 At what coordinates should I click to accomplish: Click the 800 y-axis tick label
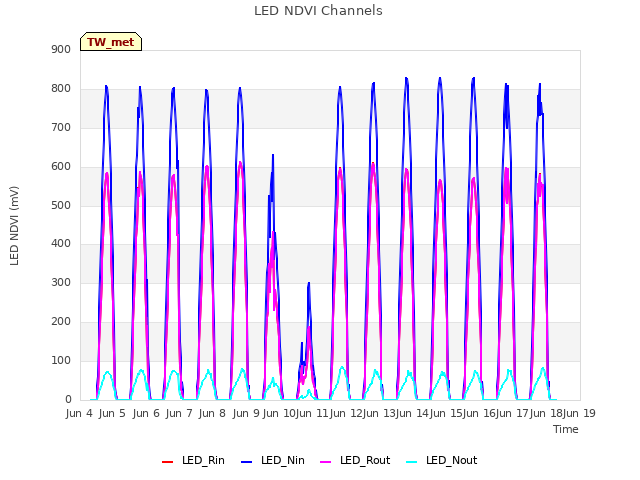pyautogui.click(x=61, y=89)
